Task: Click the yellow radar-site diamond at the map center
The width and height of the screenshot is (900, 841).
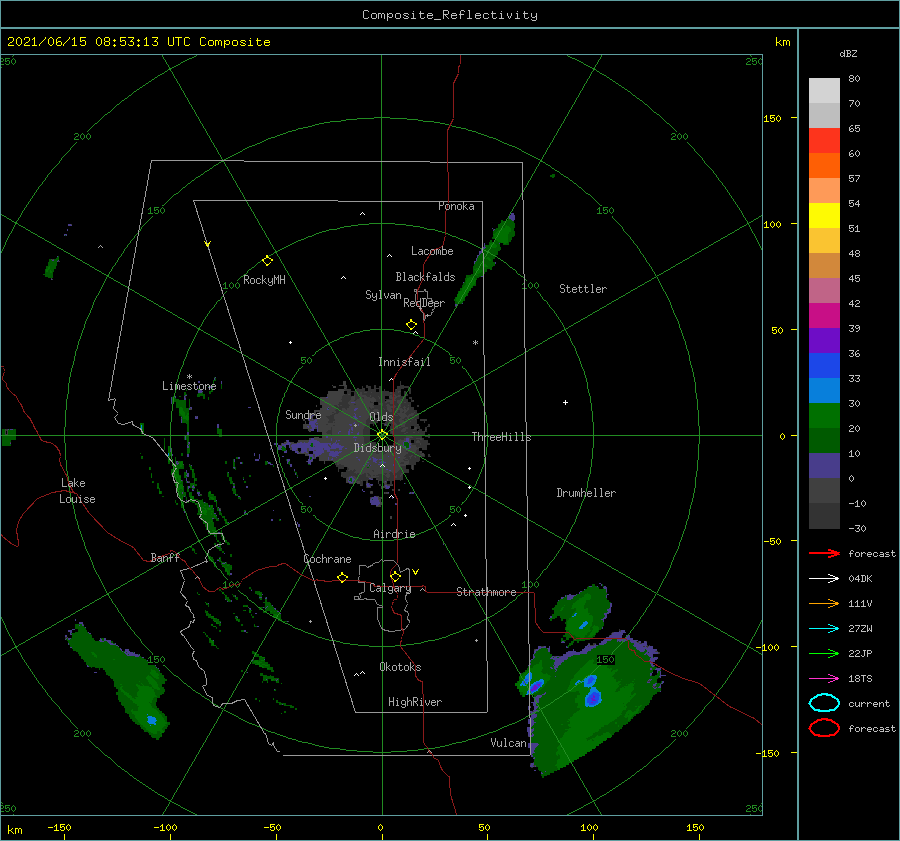Action: tap(382, 435)
